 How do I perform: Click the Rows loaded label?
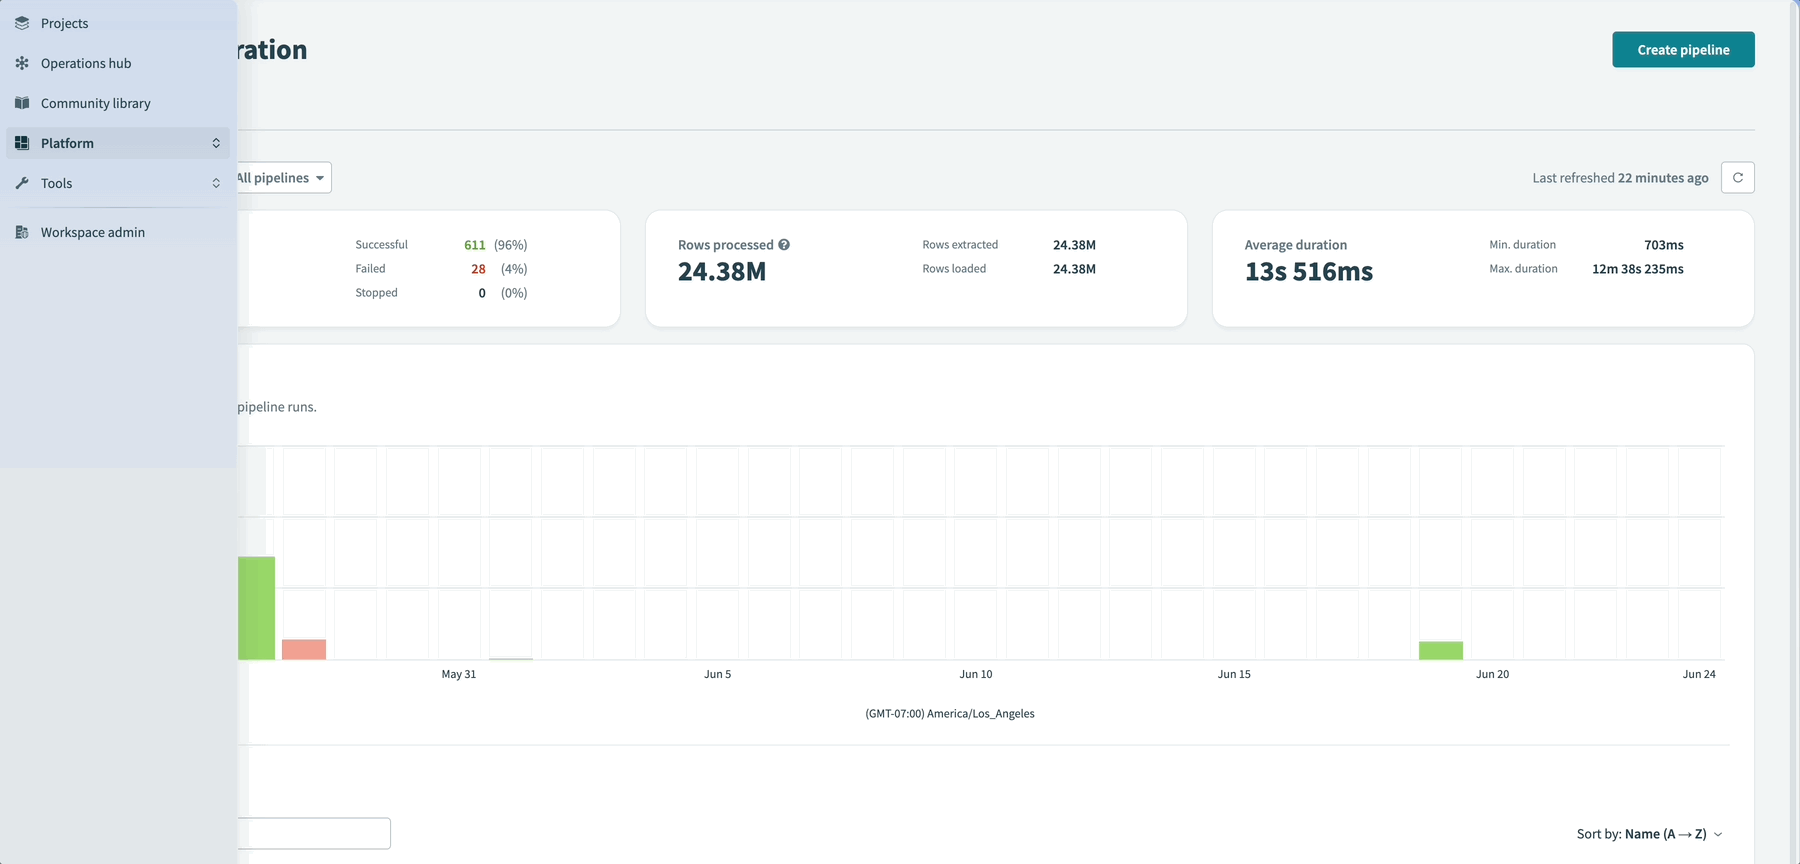click(954, 269)
